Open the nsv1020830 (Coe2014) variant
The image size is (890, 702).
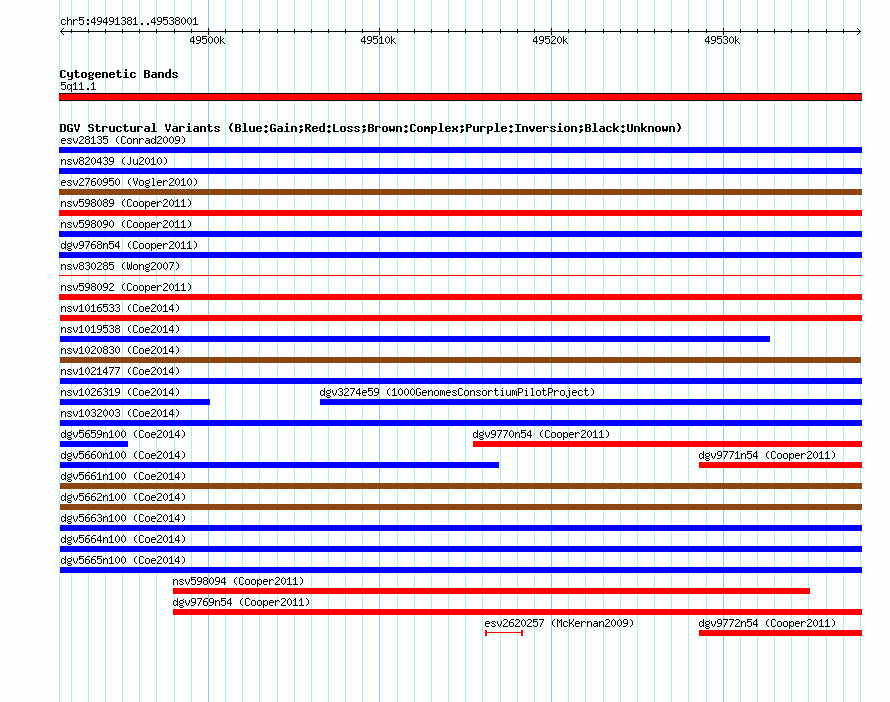(120, 350)
